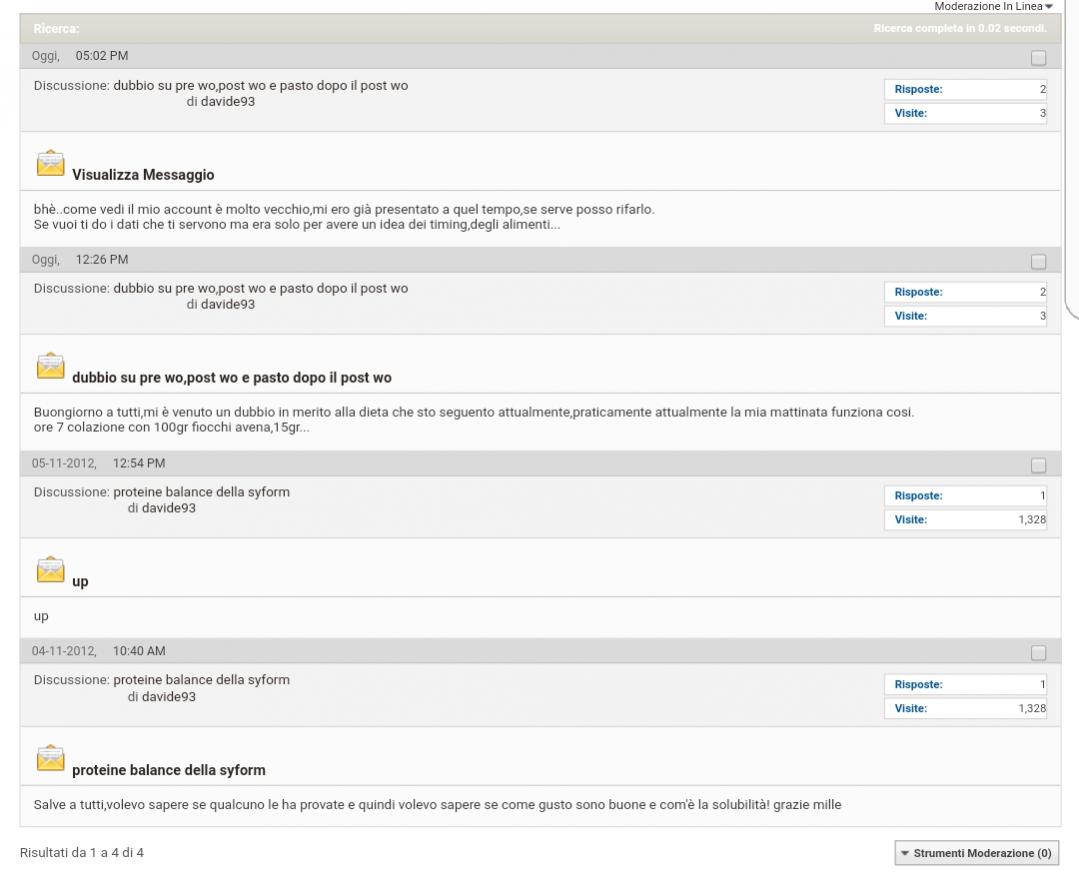Click envelope icon beside Visualizza Messaggio
Viewport: 1079px width, 896px height.
click(x=51, y=164)
